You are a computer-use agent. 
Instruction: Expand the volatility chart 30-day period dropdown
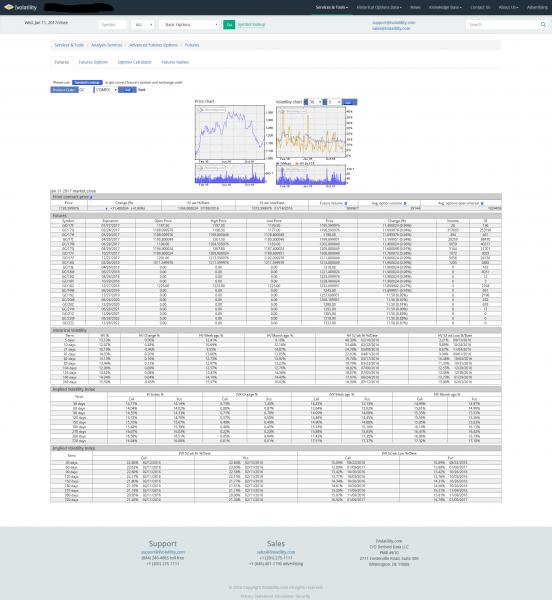[315, 102]
